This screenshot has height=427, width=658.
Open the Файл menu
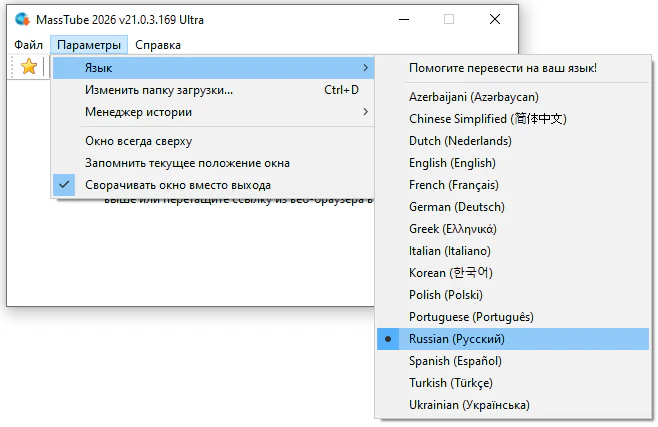coord(29,45)
